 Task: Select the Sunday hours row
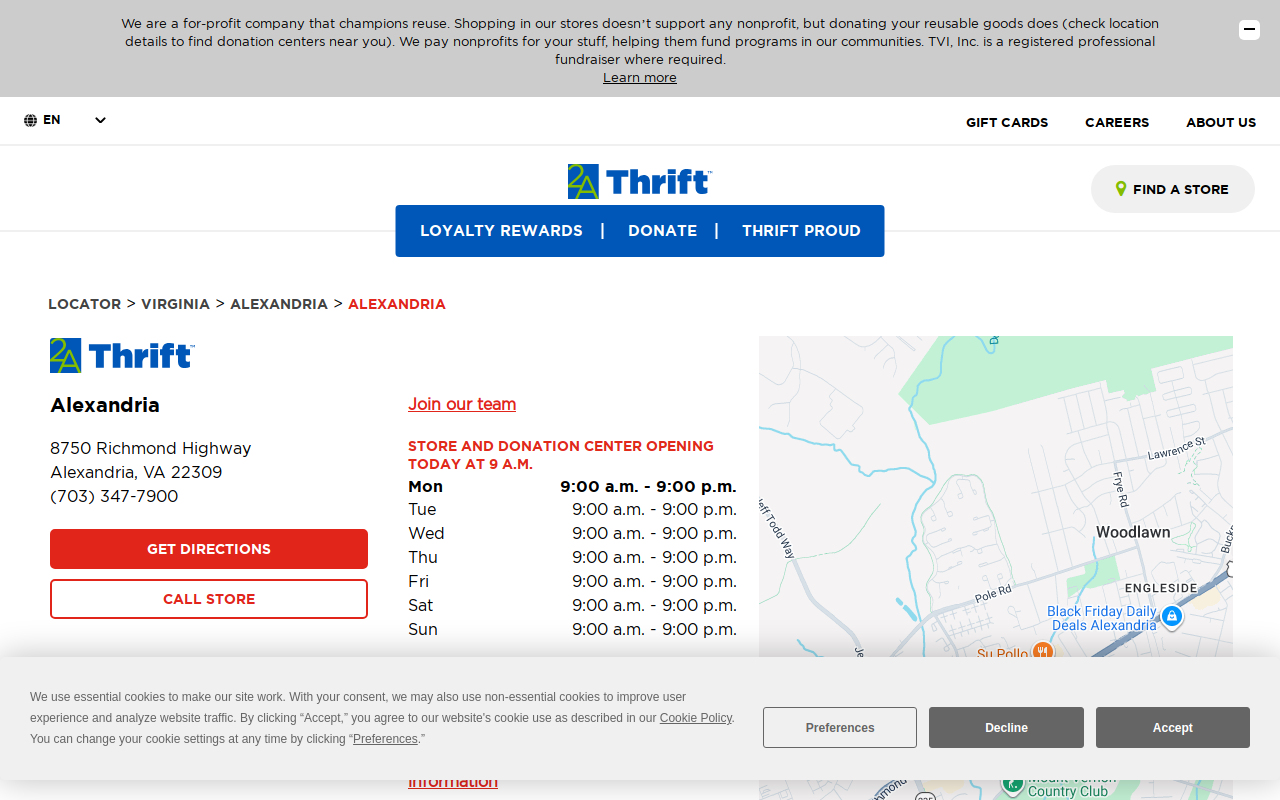tap(572, 630)
